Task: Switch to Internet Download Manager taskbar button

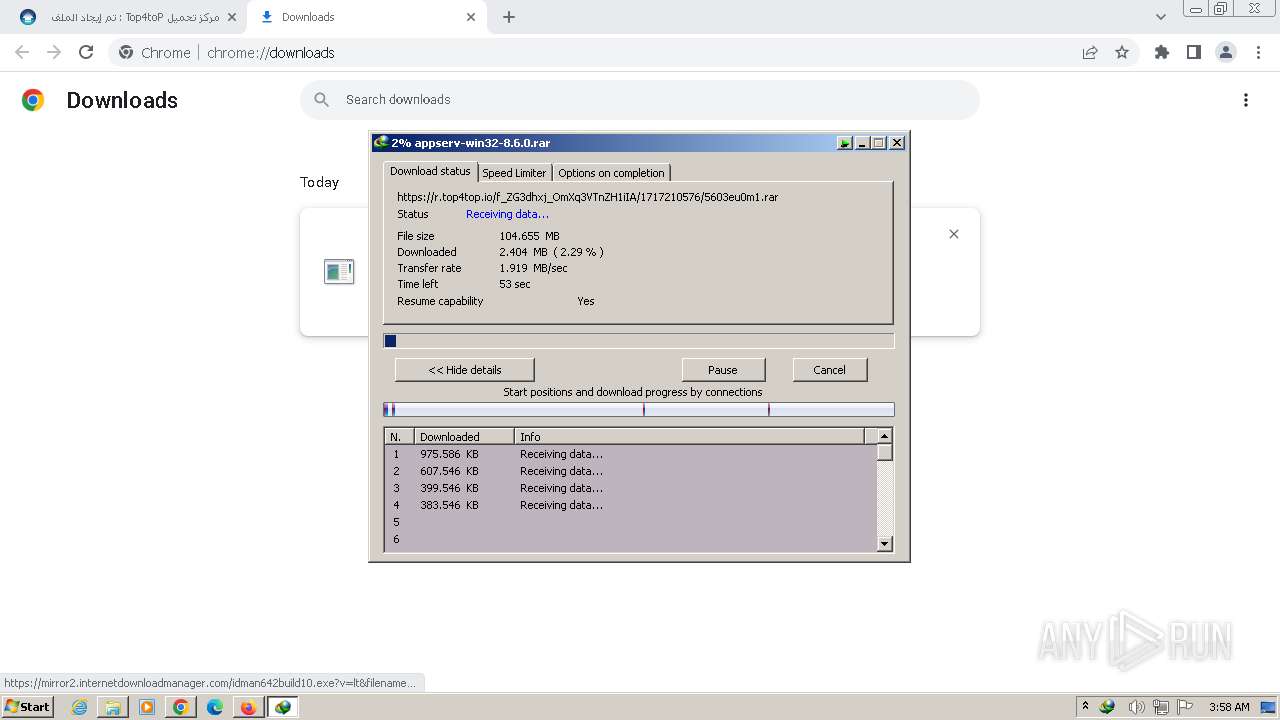Action: 283,707
